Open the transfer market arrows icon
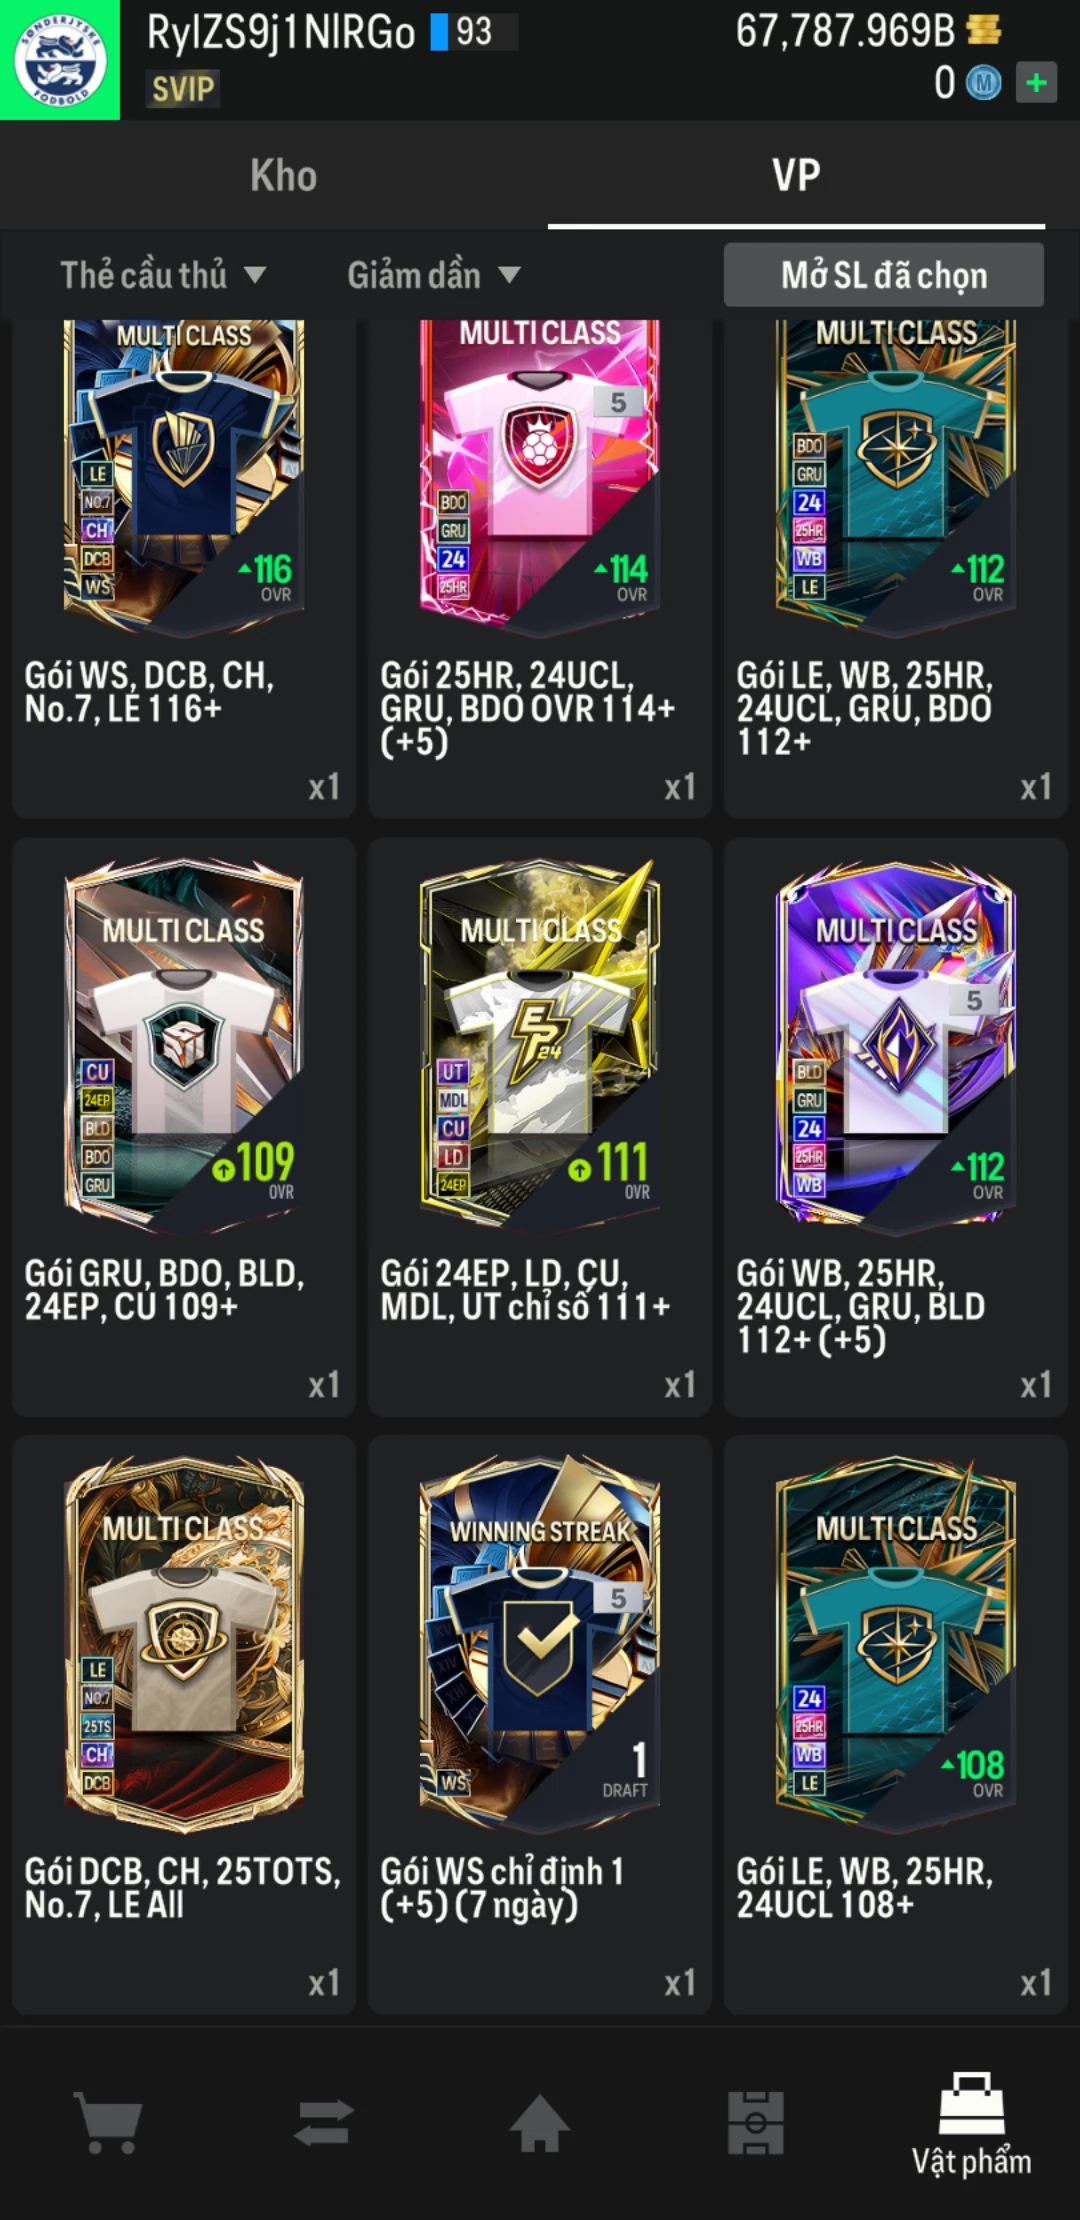Image resolution: width=1080 pixels, height=2220 pixels. [324, 2122]
